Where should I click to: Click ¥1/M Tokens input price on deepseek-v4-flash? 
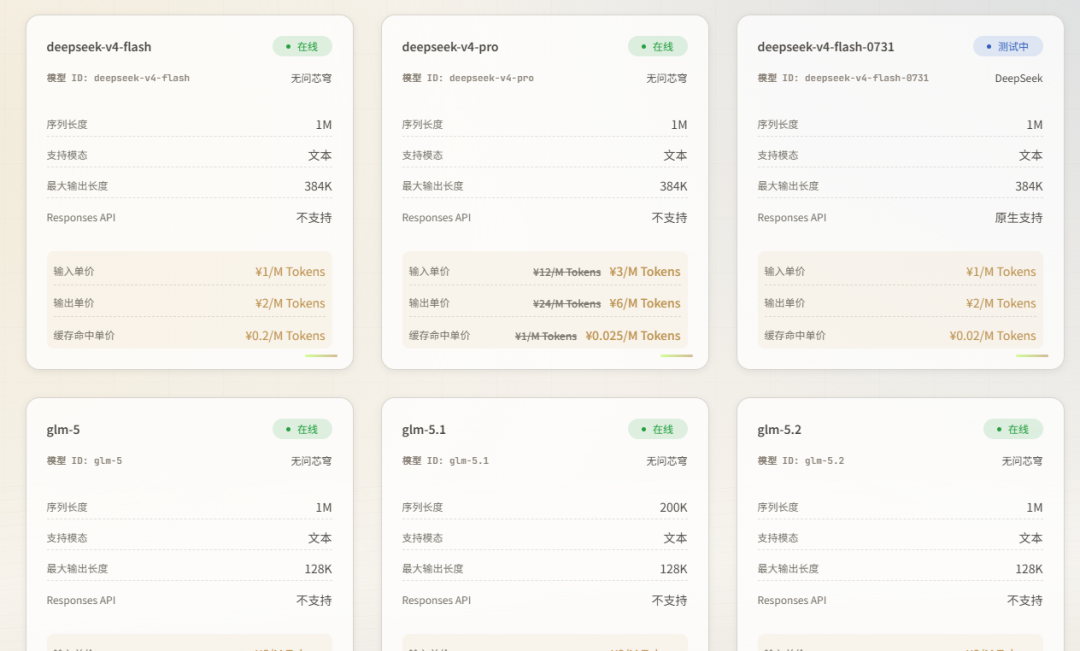290,271
